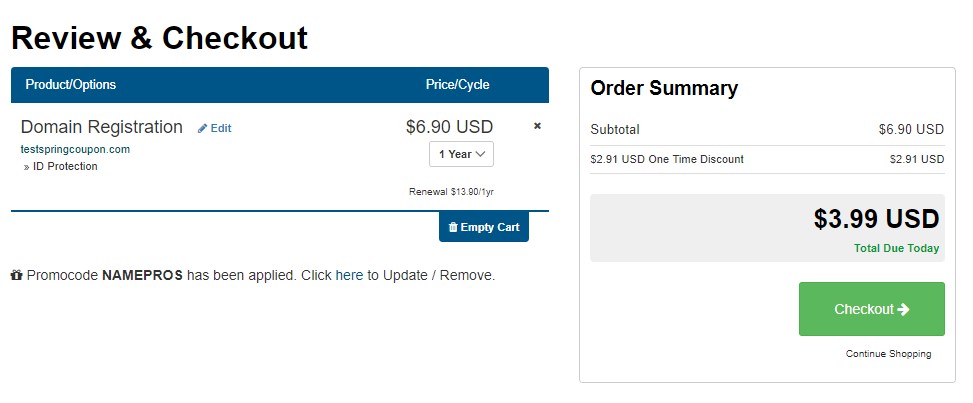
Task: Remove the domain item using the x icon
Action: [x=537, y=126]
